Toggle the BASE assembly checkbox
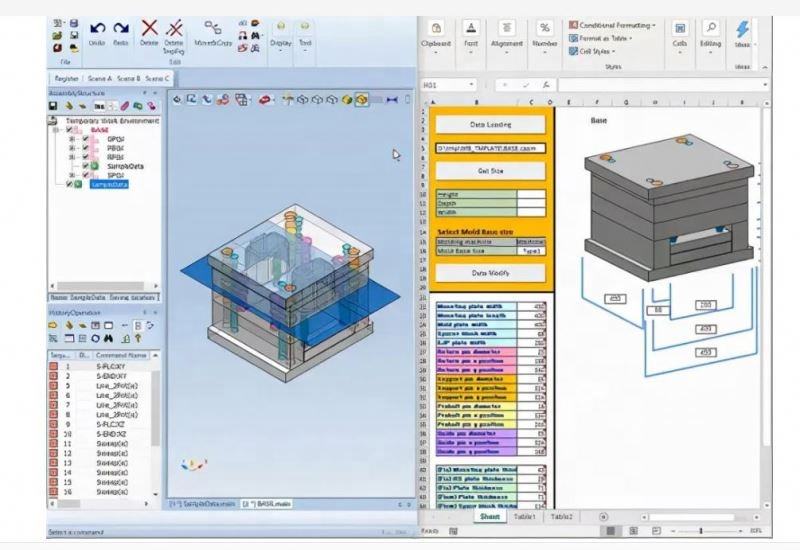This screenshot has height=550, width=800. [70, 130]
